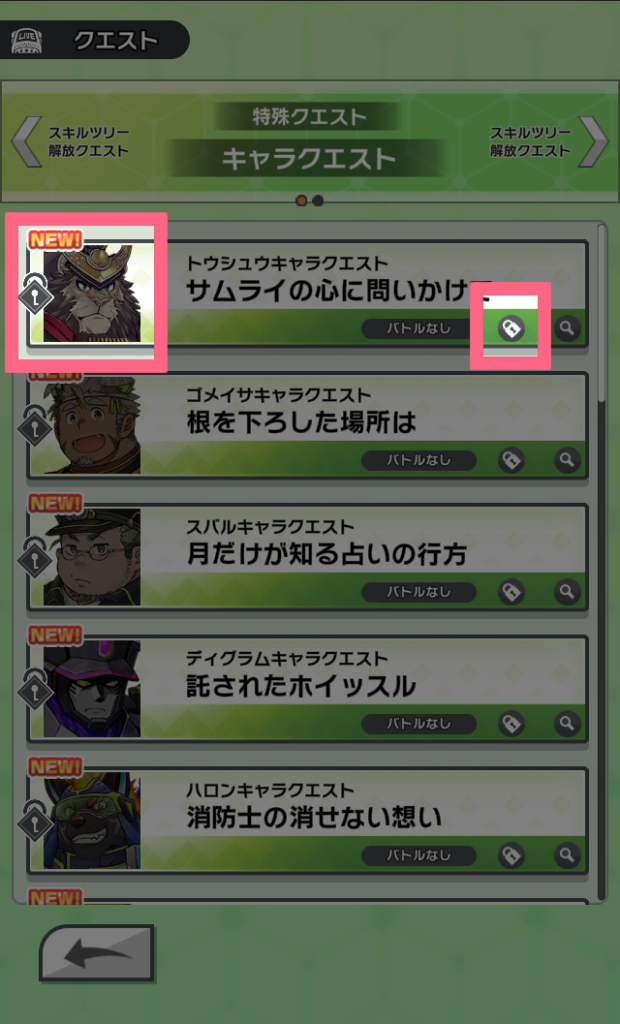This screenshot has width=620, height=1024.
Task: Open magnifier details for ディグラムキャラクエスト
Action: pyautogui.click(x=567, y=724)
